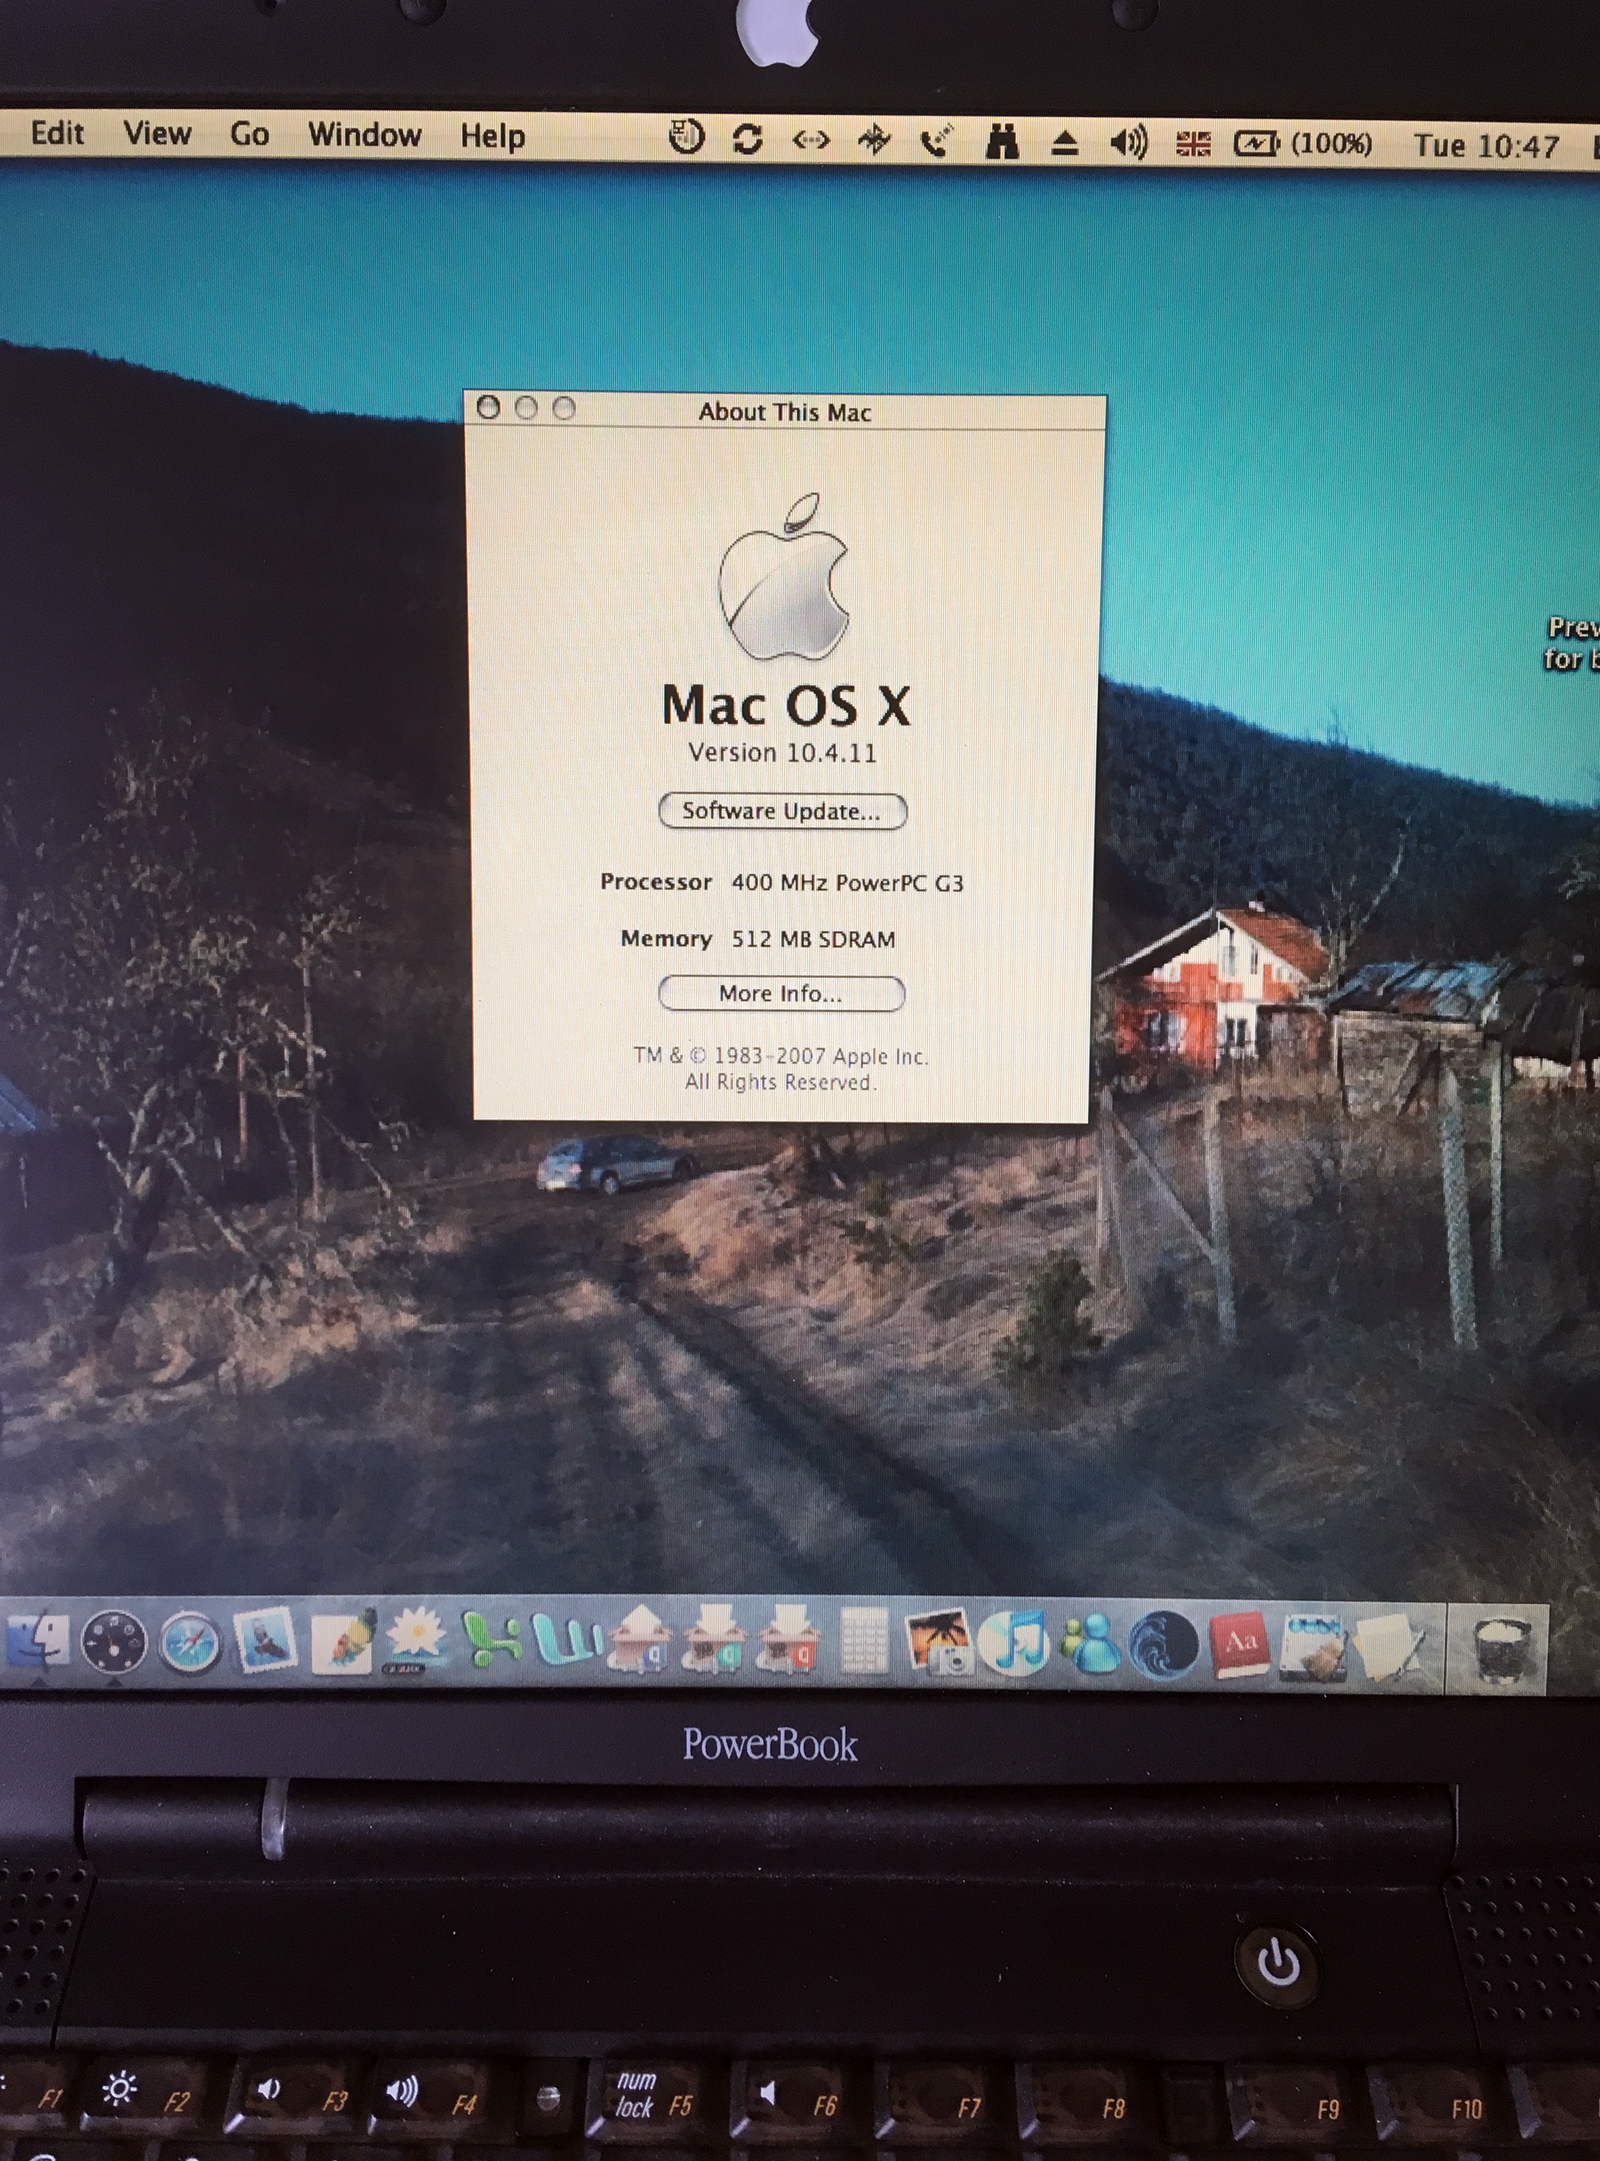This screenshot has width=1600, height=2161.
Task: Open the gray grid keypad icon in Dock
Action: click(865, 1643)
